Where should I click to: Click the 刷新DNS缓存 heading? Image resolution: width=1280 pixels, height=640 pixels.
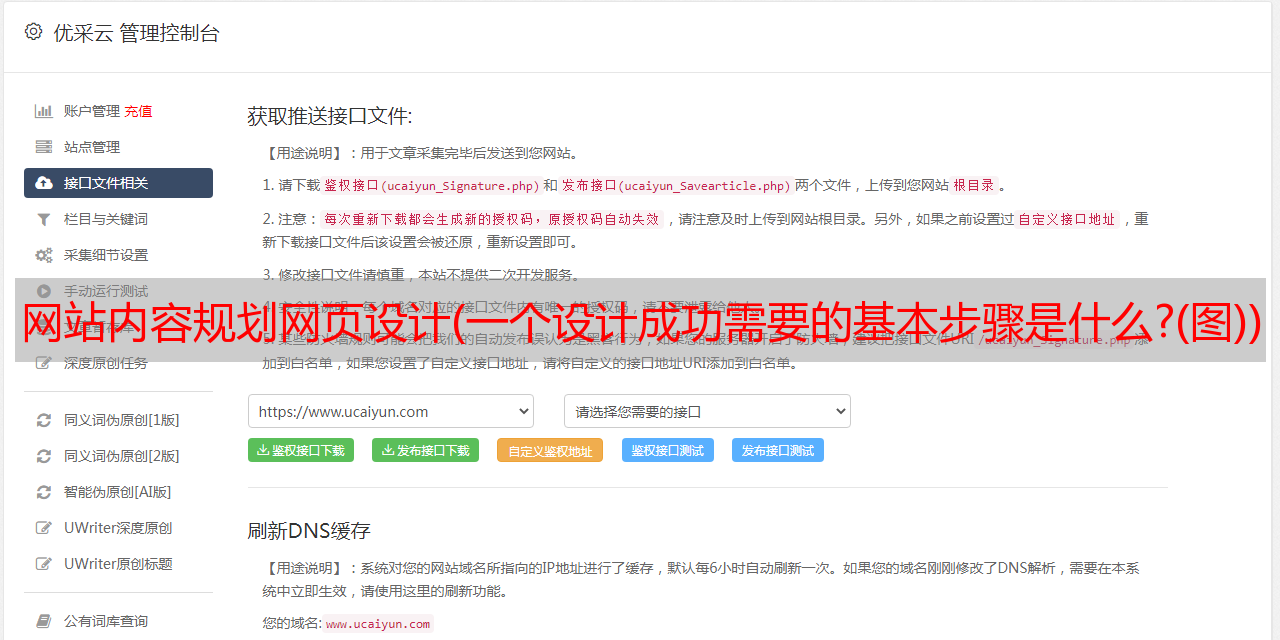pyautogui.click(x=309, y=530)
